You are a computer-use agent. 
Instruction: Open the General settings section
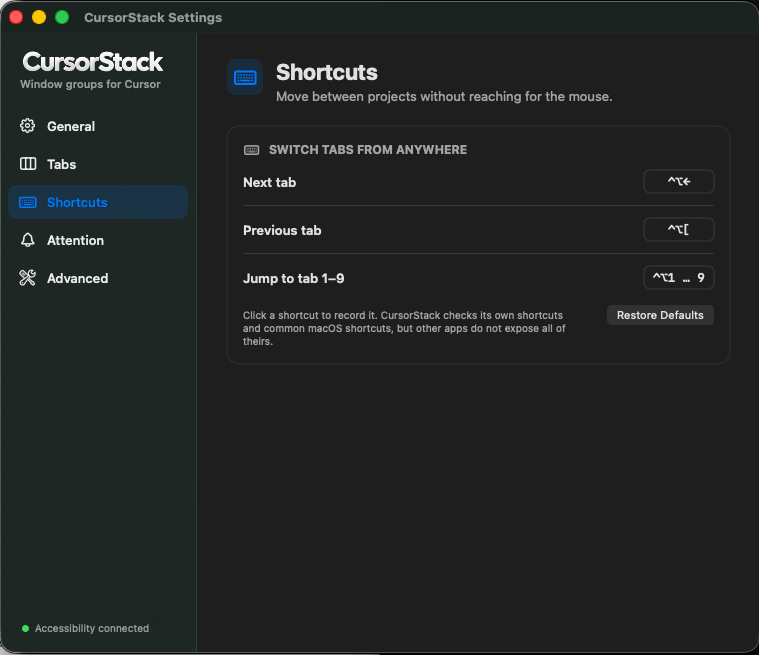tap(98, 126)
